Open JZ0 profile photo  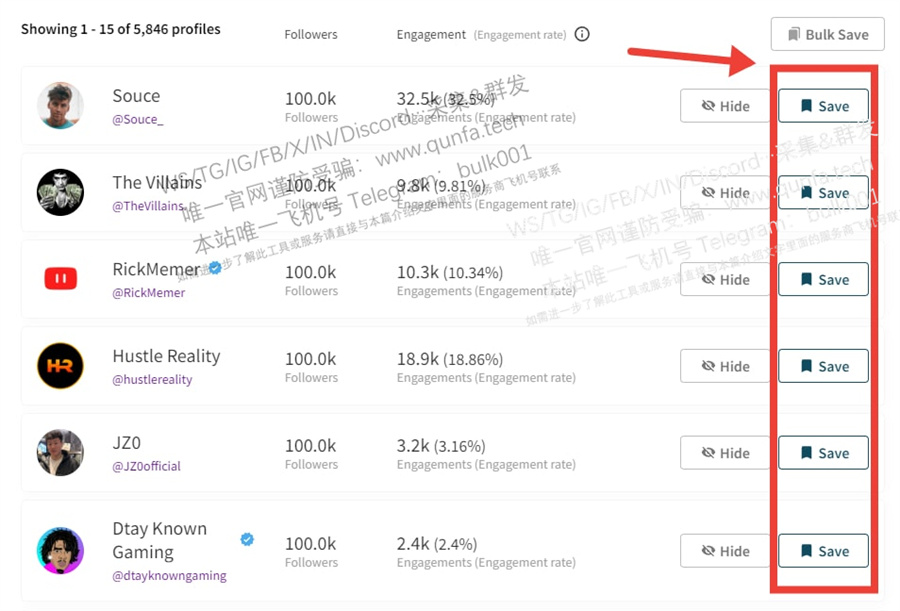click(60, 453)
